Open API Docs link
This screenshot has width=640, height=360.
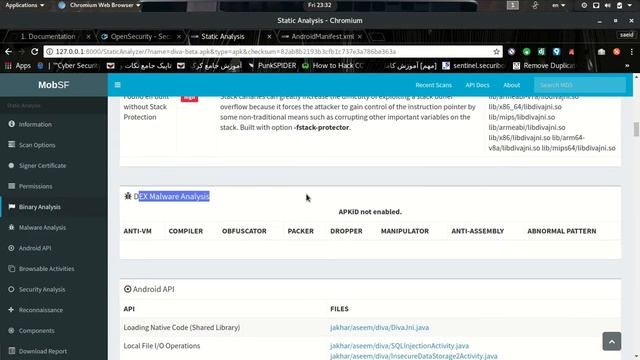[477, 85]
